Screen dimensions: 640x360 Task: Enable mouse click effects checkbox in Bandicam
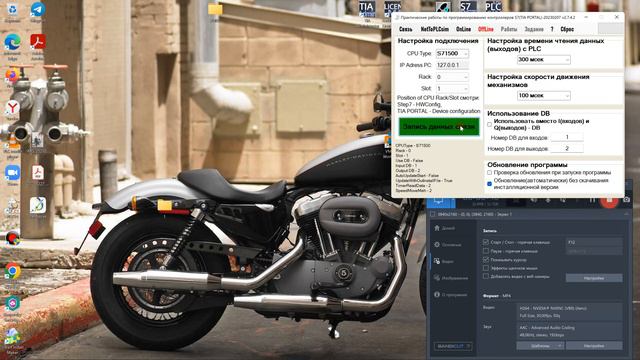(486, 268)
